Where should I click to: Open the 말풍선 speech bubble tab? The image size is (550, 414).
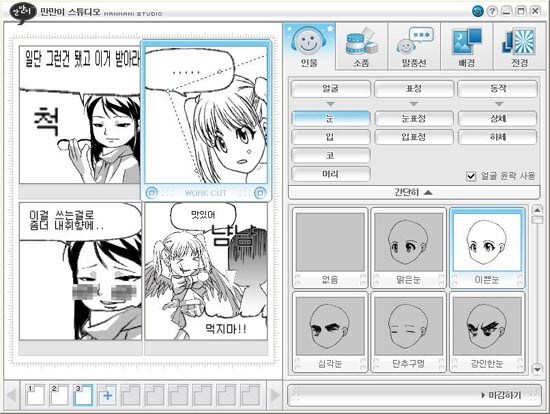[414, 46]
